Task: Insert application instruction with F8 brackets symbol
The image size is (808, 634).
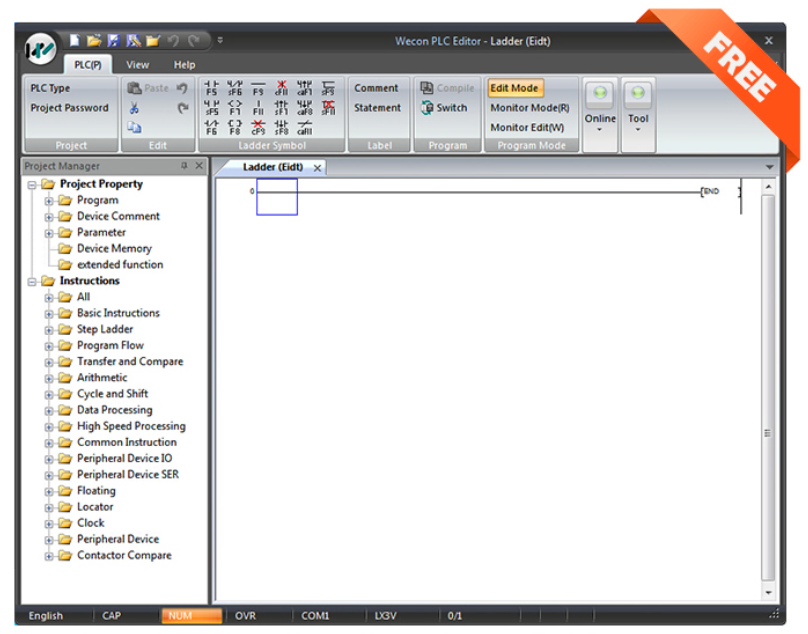Action: click(x=234, y=127)
